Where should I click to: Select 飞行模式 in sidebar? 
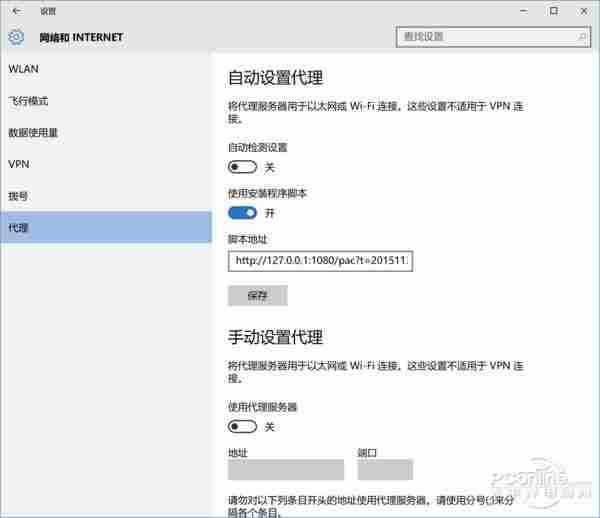click(28, 101)
